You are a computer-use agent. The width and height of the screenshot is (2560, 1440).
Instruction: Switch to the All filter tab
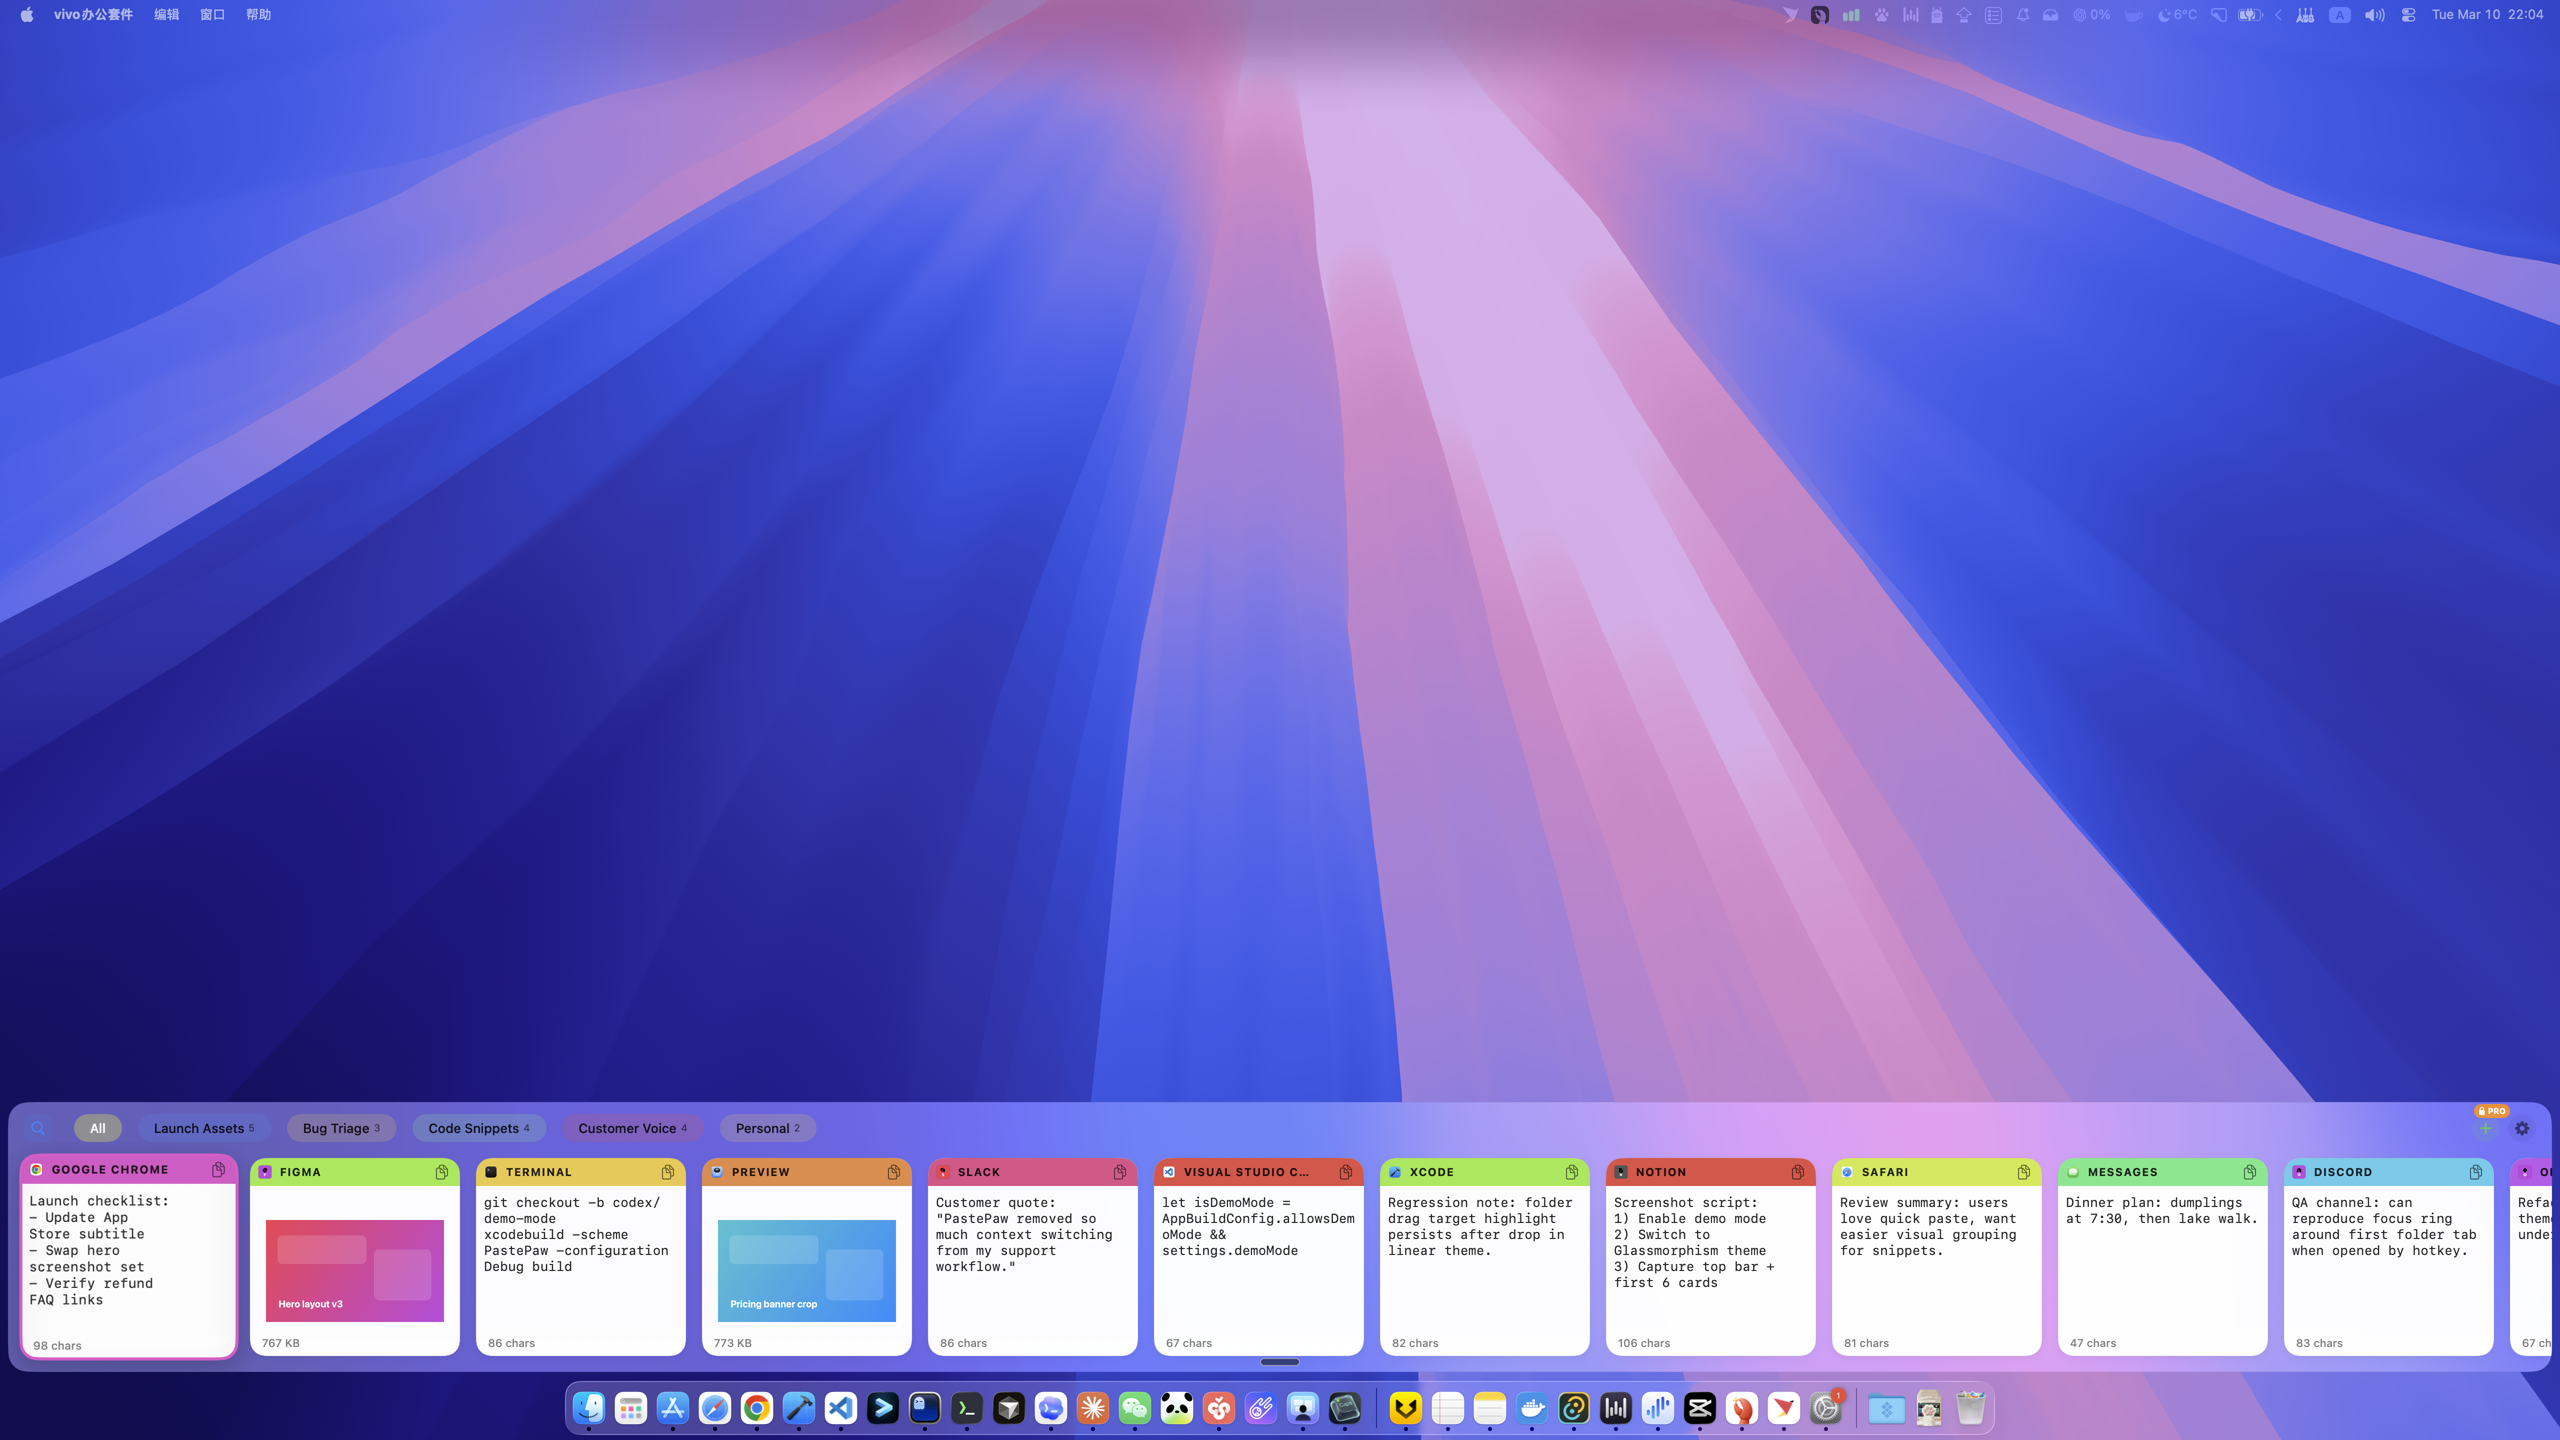point(97,1128)
